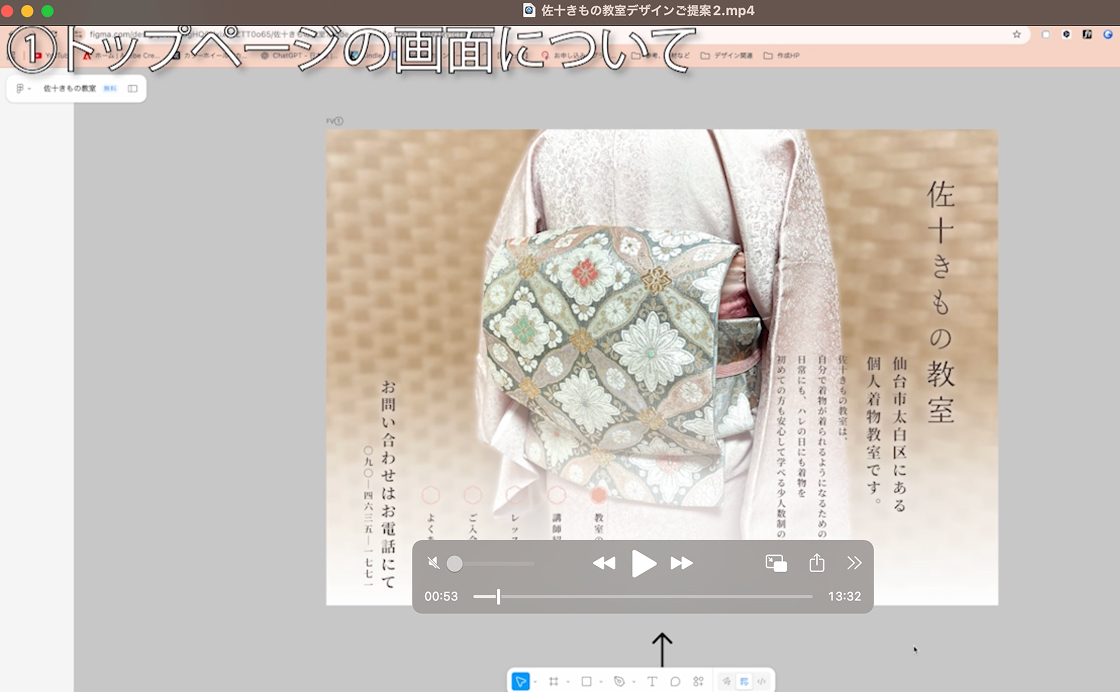Click the fast-forward button
Screen dimensions: 1120x692
[x=682, y=564]
